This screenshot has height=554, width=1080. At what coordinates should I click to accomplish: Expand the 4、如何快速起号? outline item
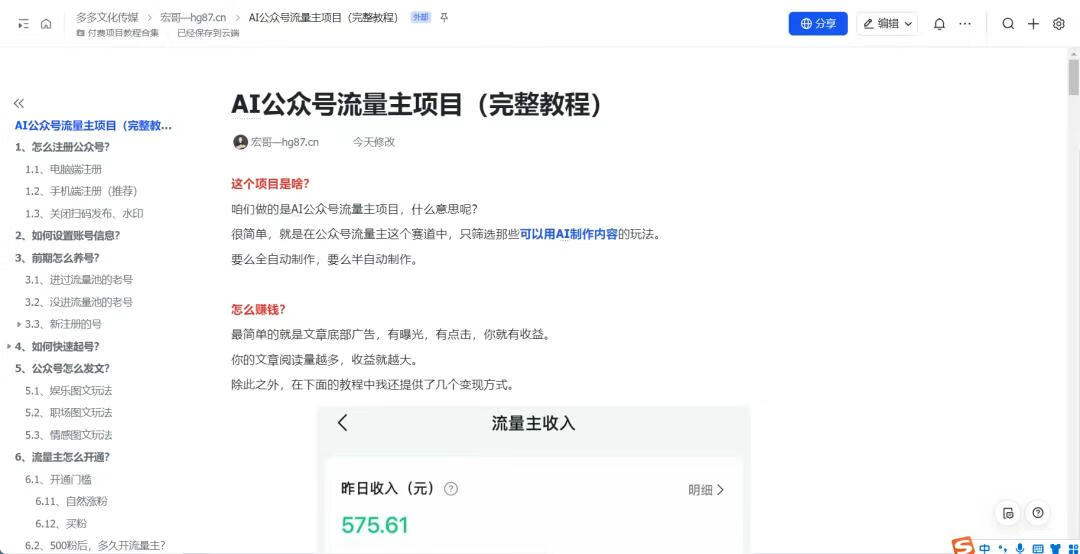(8, 346)
